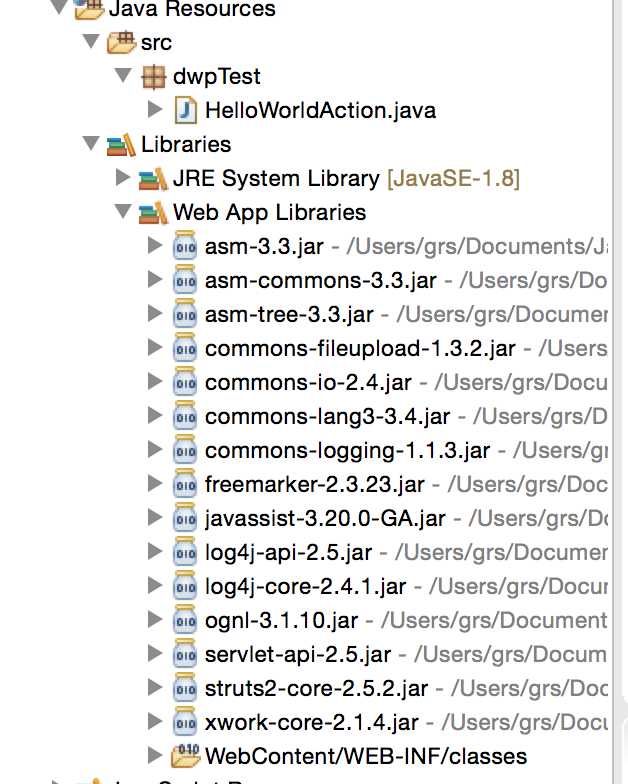Select the log4j-core-2.4.1.jar entry
The image size is (628, 784).
tap(305, 586)
